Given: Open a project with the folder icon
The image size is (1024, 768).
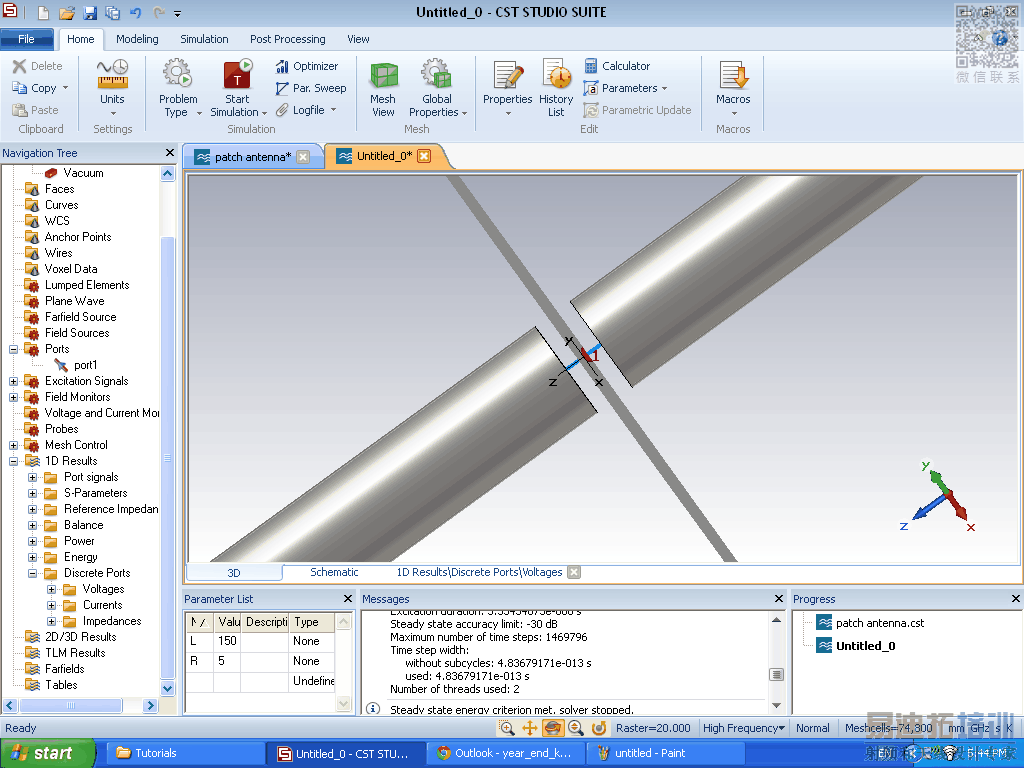Looking at the screenshot, I should [67, 12].
